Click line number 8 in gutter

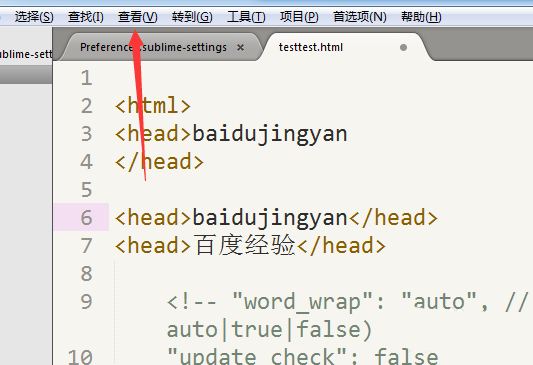[87, 273]
